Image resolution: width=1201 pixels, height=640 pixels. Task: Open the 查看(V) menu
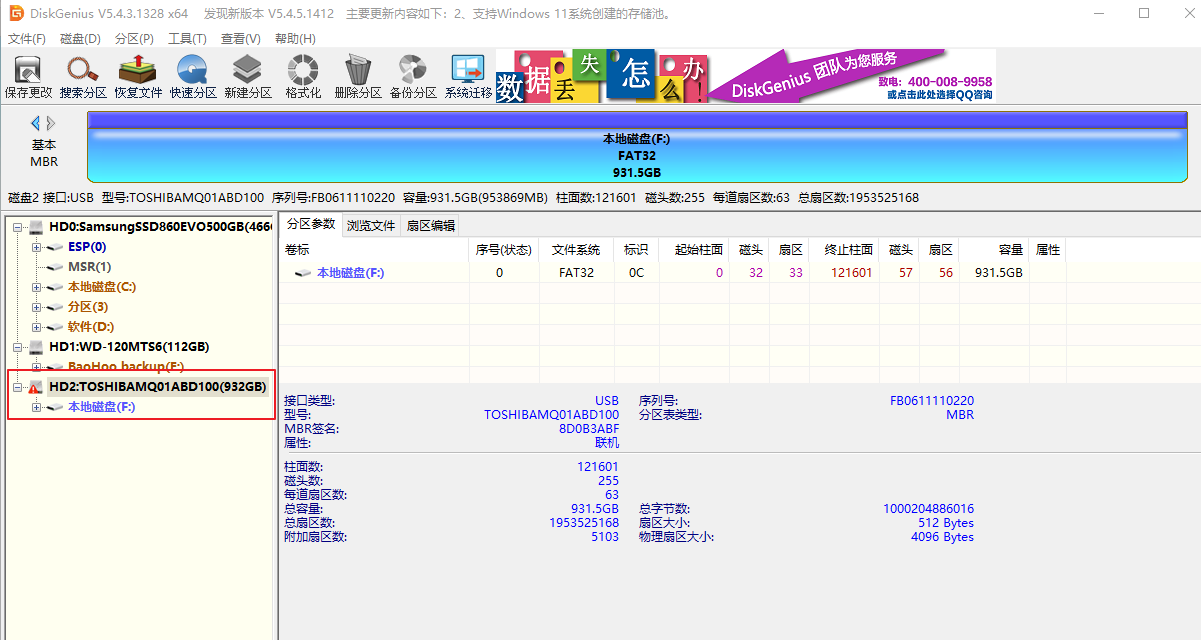click(240, 39)
